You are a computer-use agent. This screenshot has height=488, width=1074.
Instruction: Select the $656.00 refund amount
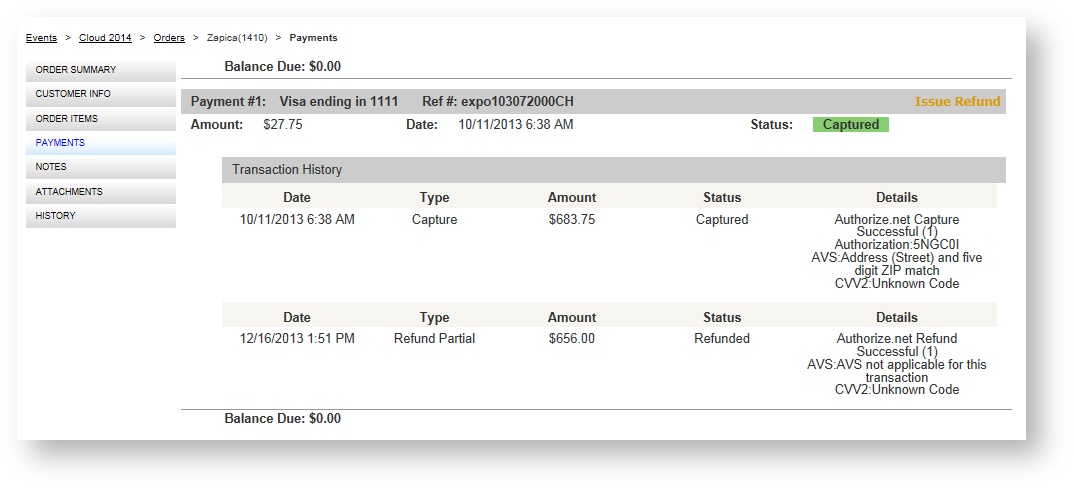click(x=572, y=339)
